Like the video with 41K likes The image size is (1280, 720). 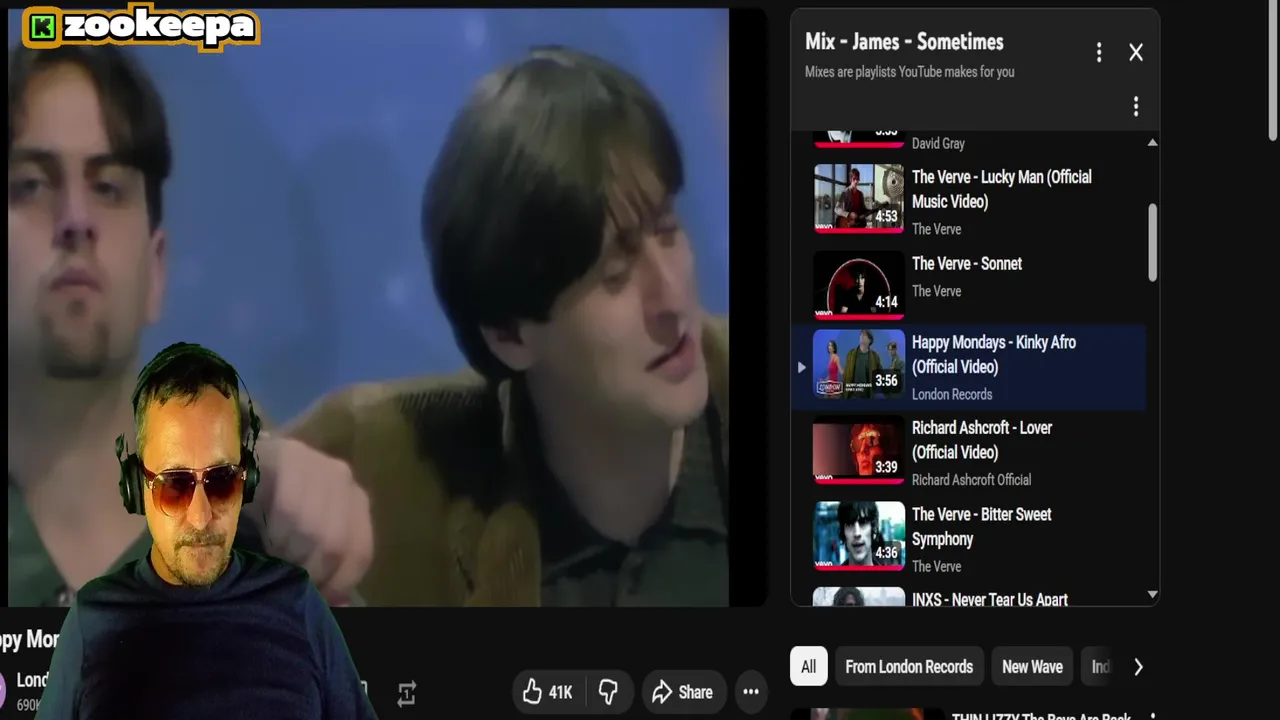point(547,692)
